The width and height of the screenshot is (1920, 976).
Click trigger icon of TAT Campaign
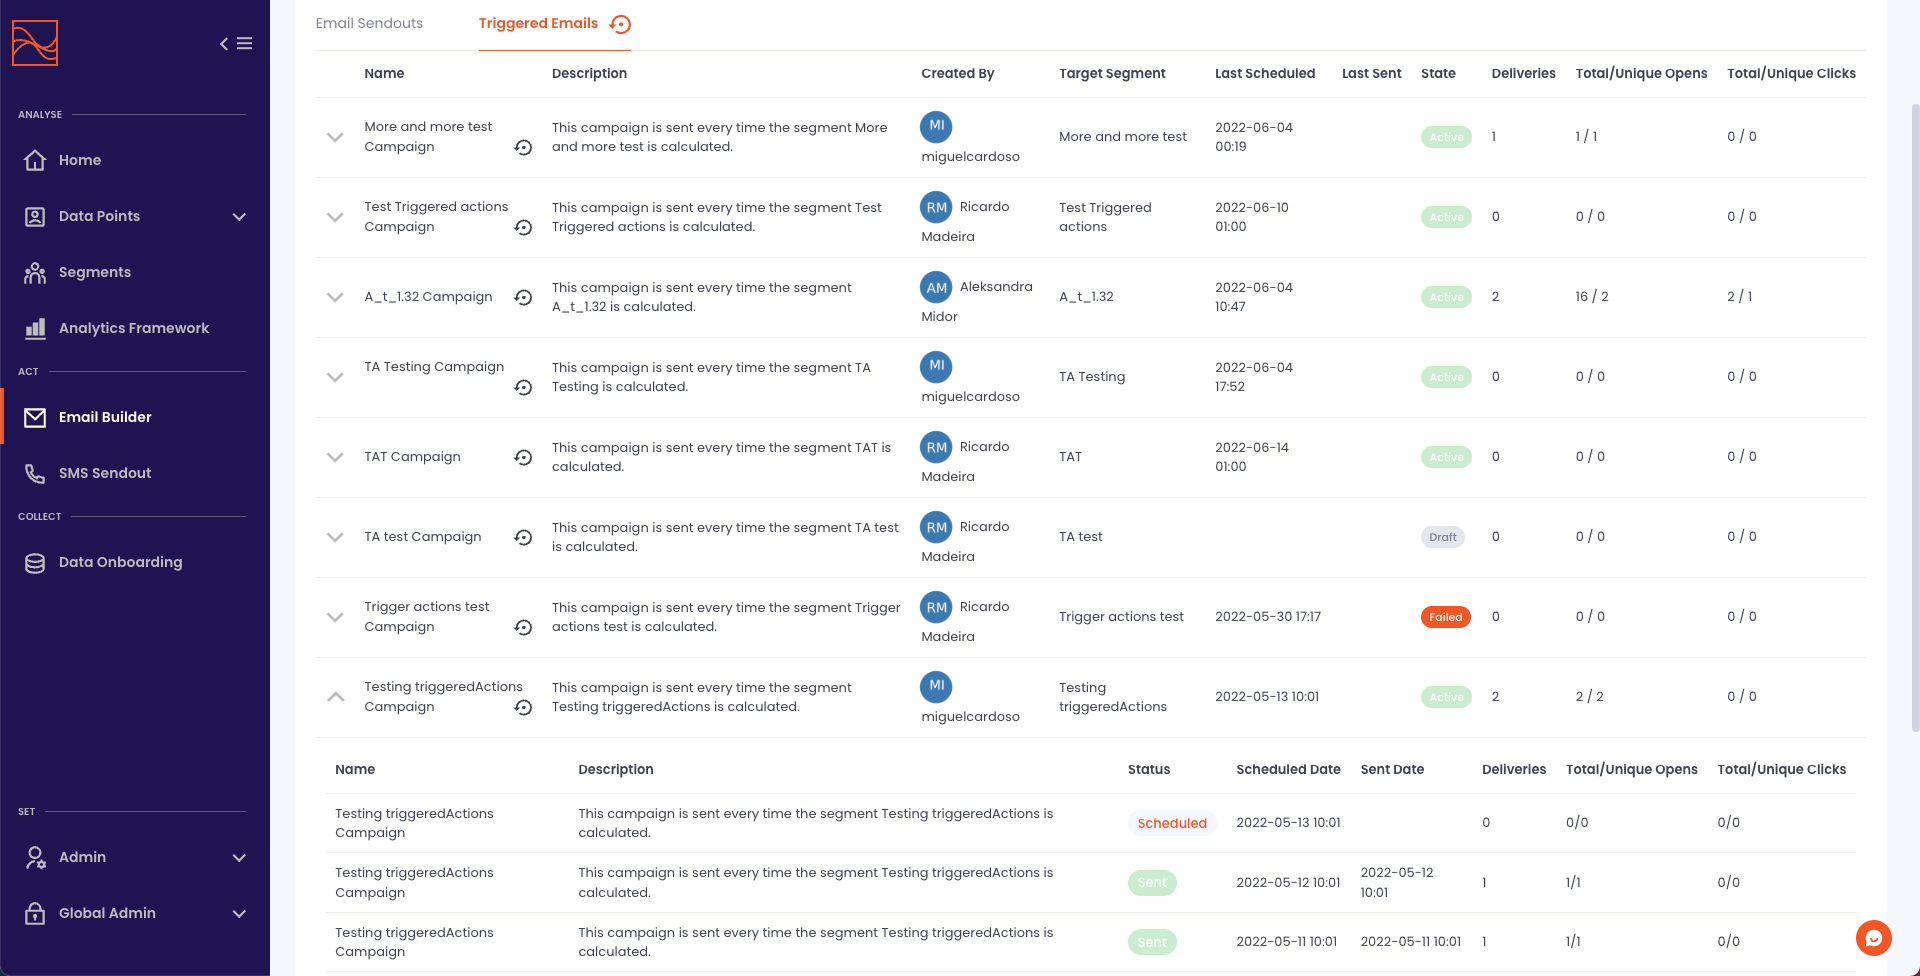523,457
